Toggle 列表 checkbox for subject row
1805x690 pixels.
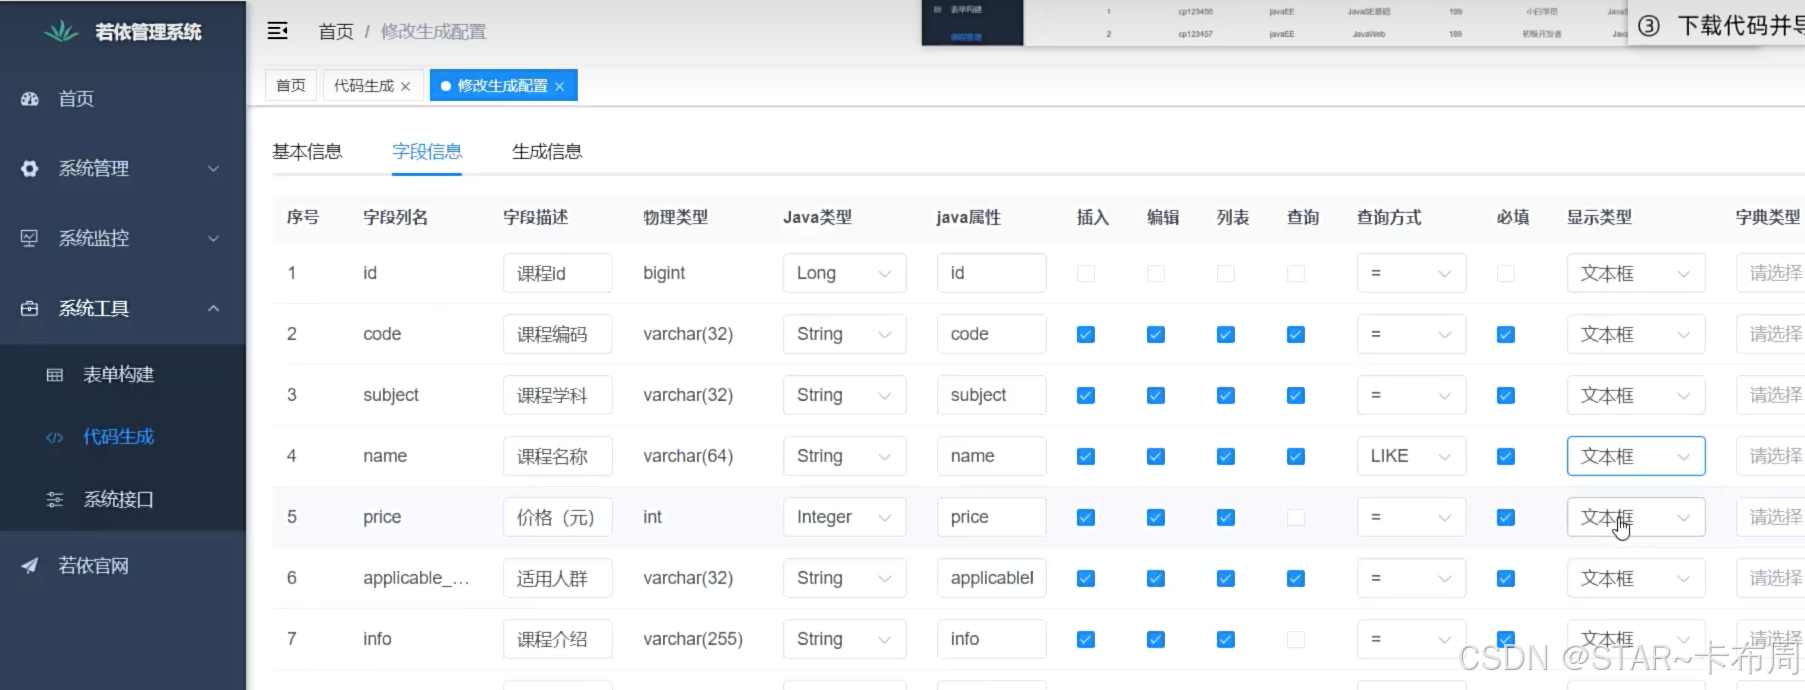click(x=1226, y=396)
